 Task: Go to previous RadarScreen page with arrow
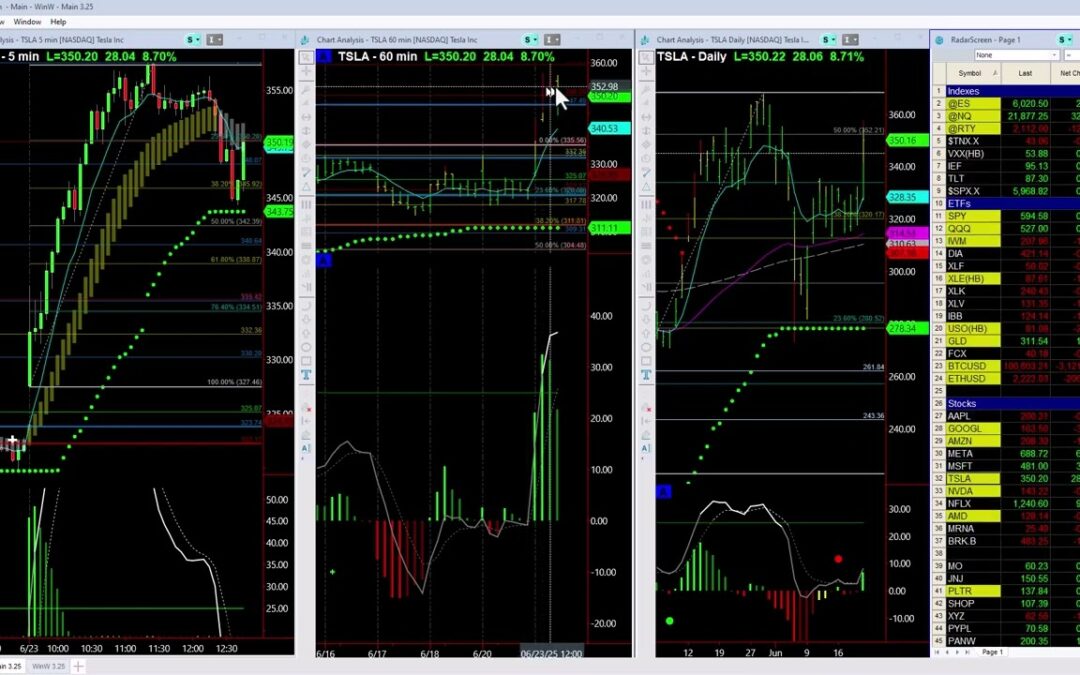click(x=947, y=652)
